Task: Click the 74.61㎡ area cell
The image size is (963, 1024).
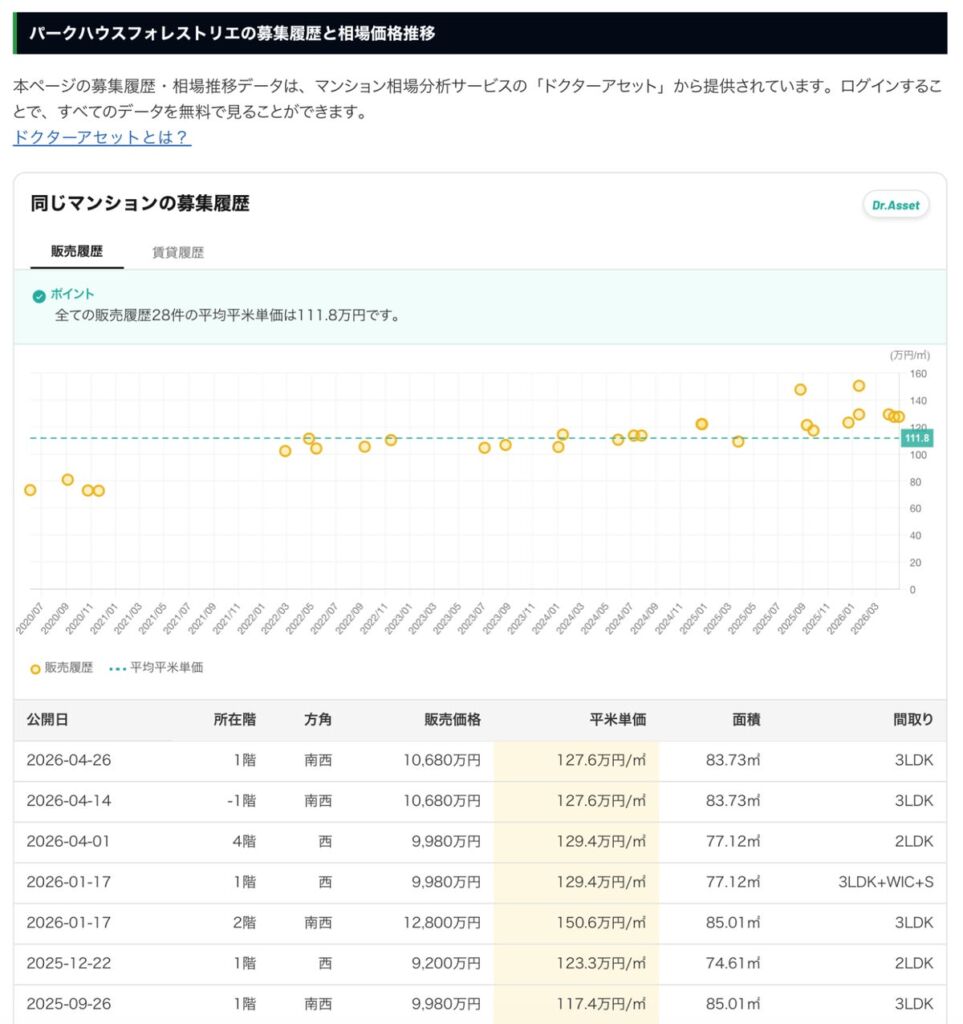Action: tap(733, 963)
